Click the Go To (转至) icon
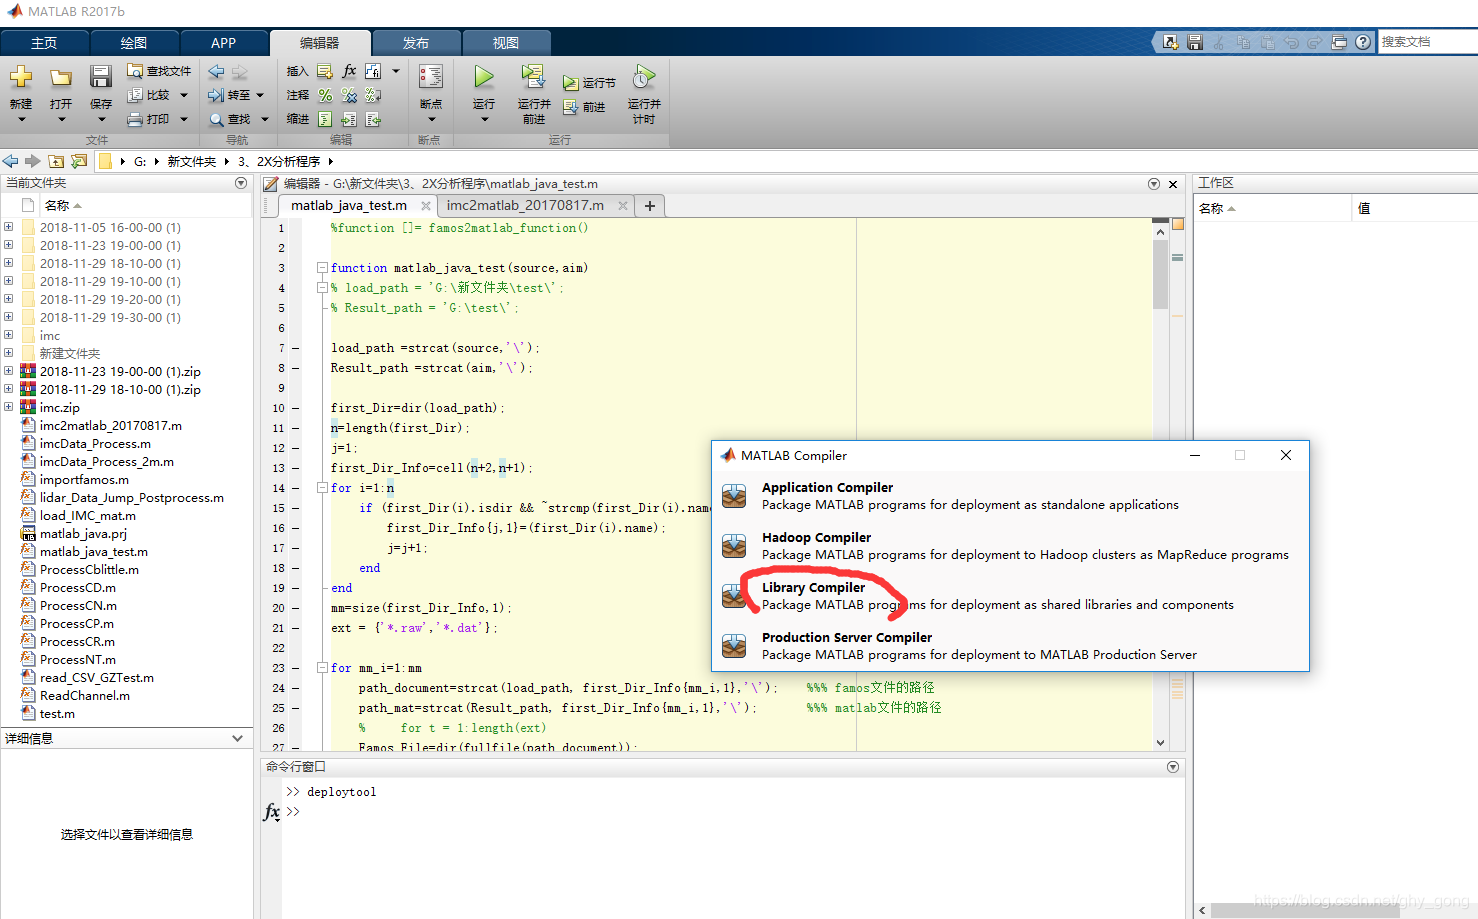Screen dimensions: 1478x919 click(x=216, y=95)
